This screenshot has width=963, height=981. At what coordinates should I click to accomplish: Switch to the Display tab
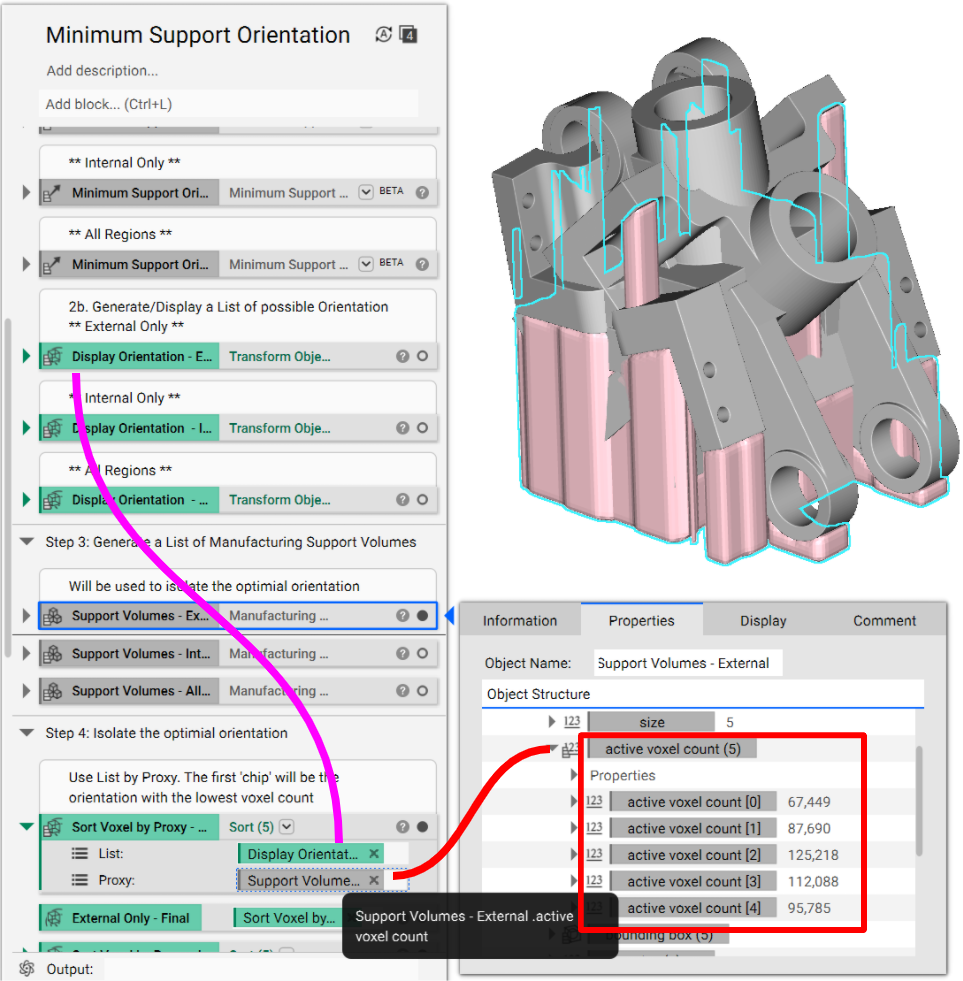[763, 621]
